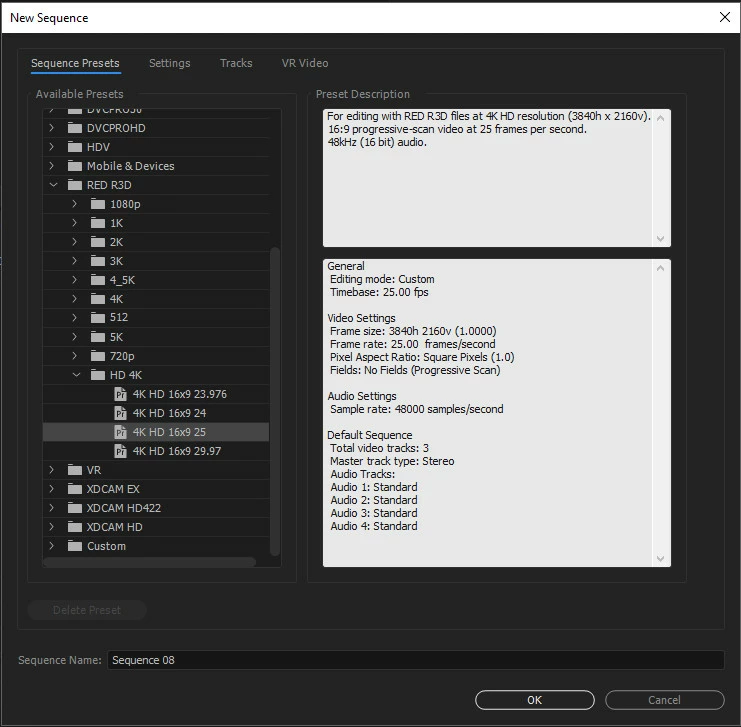Click the Custom folder icon
The width and height of the screenshot is (741, 727).
click(x=75, y=545)
